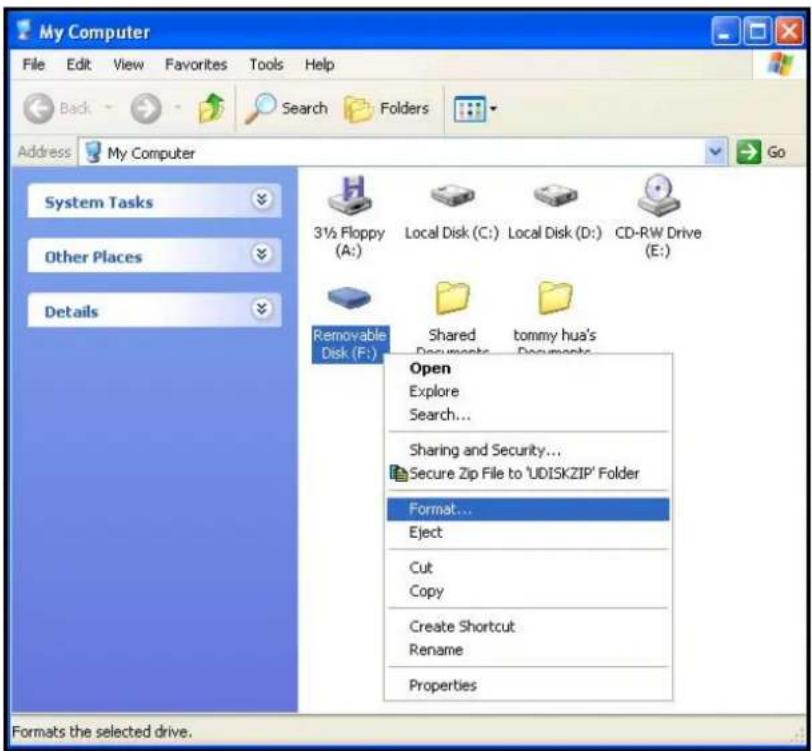Go up one folder level
The image size is (812, 751).
pyautogui.click(x=211, y=108)
